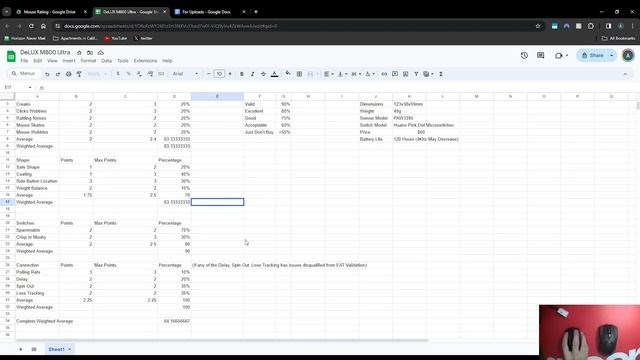Check the cloud save status icon
This screenshot has height=360, width=640.
point(100,53)
